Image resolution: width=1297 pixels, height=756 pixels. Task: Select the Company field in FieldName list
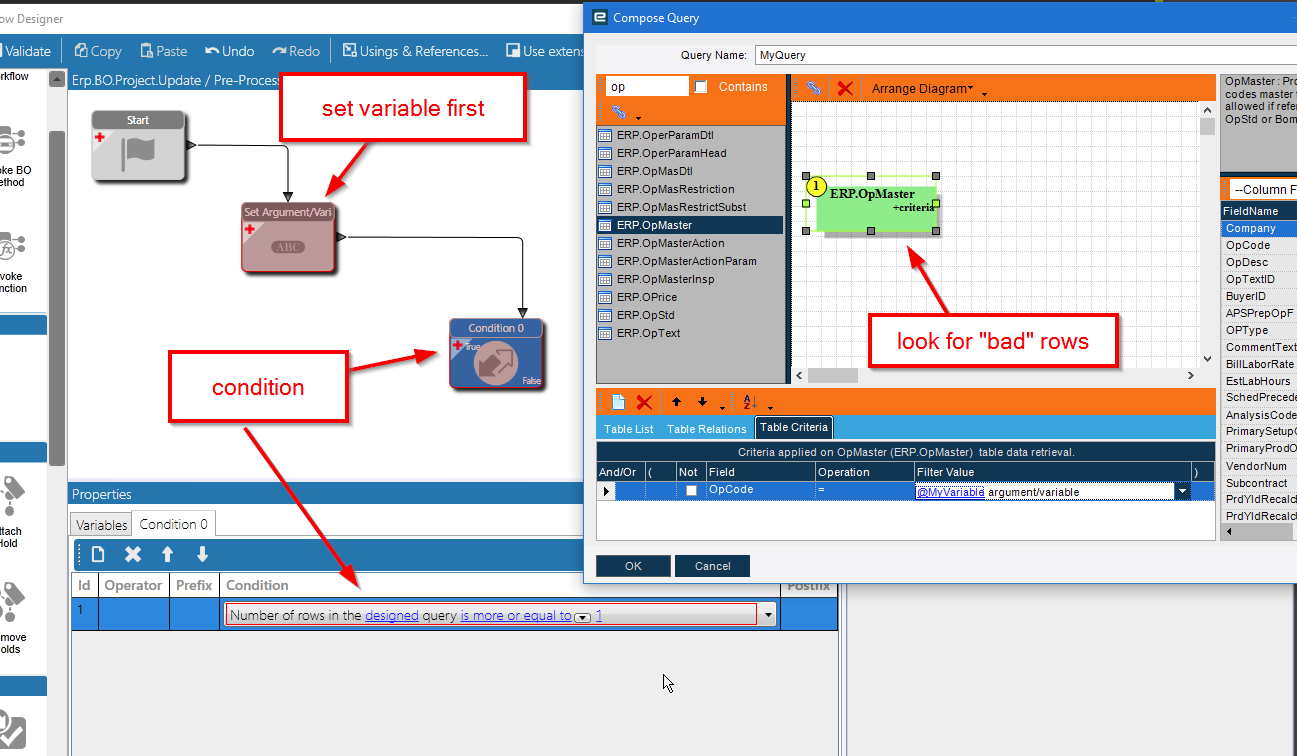tap(1259, 228)
